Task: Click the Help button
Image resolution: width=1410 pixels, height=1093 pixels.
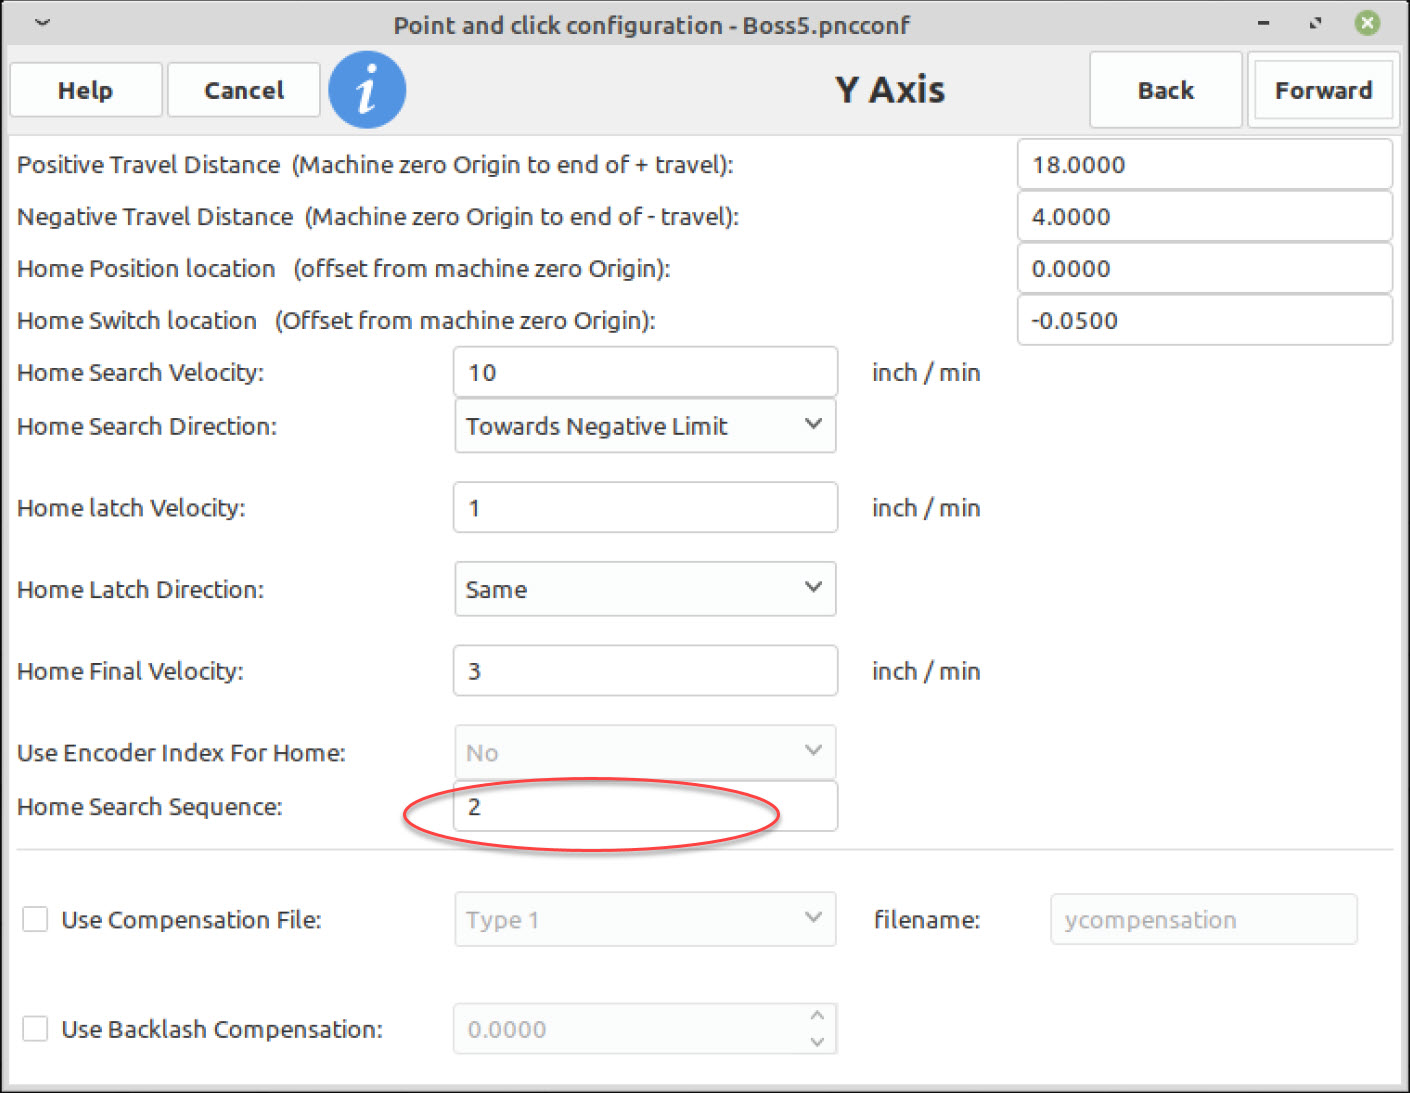Action: coord(86,90)
